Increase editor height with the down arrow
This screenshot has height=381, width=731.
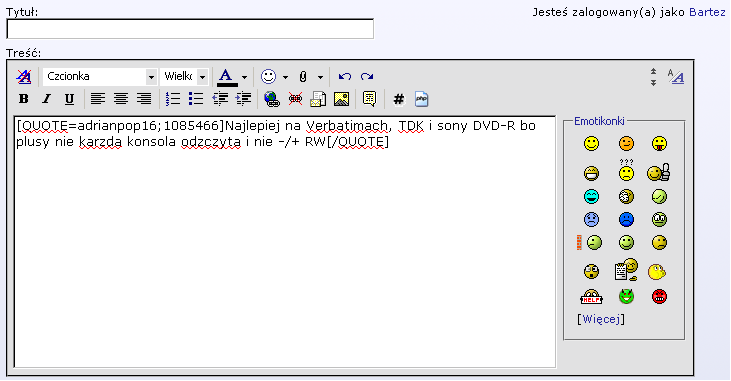tap(653, 83)
